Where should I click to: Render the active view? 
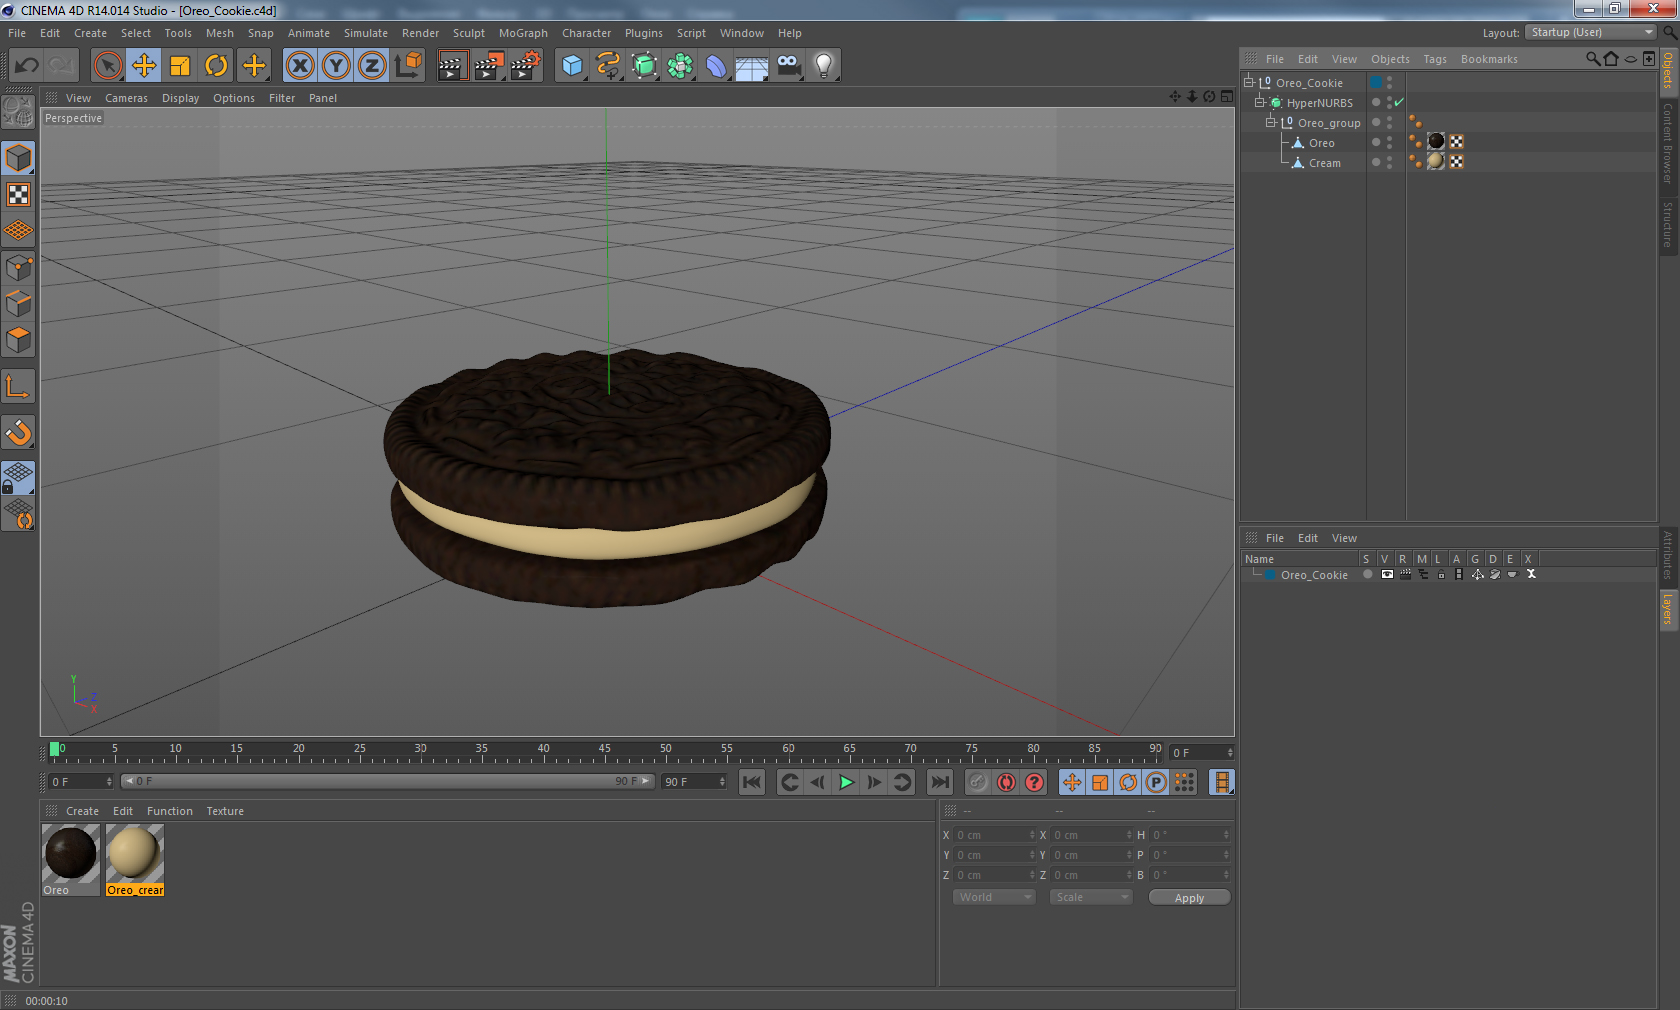[x=452, y=66]
